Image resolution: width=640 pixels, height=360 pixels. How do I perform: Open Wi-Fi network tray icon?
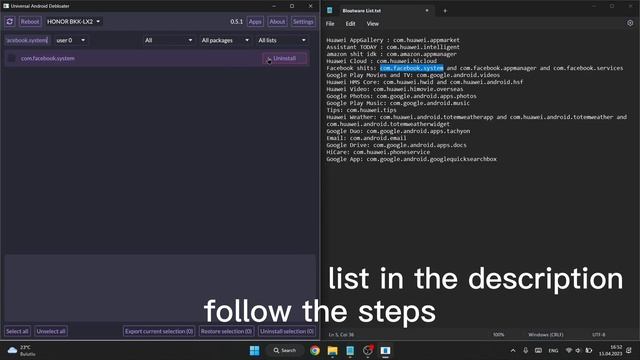point(569,351)
